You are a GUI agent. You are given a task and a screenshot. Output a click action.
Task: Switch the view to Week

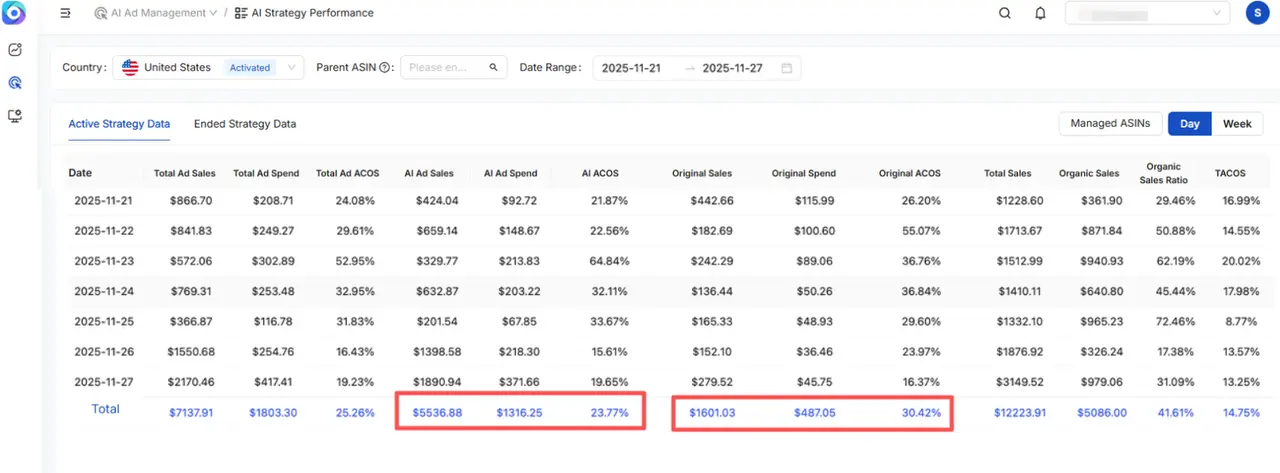[x=1237, y=124]
